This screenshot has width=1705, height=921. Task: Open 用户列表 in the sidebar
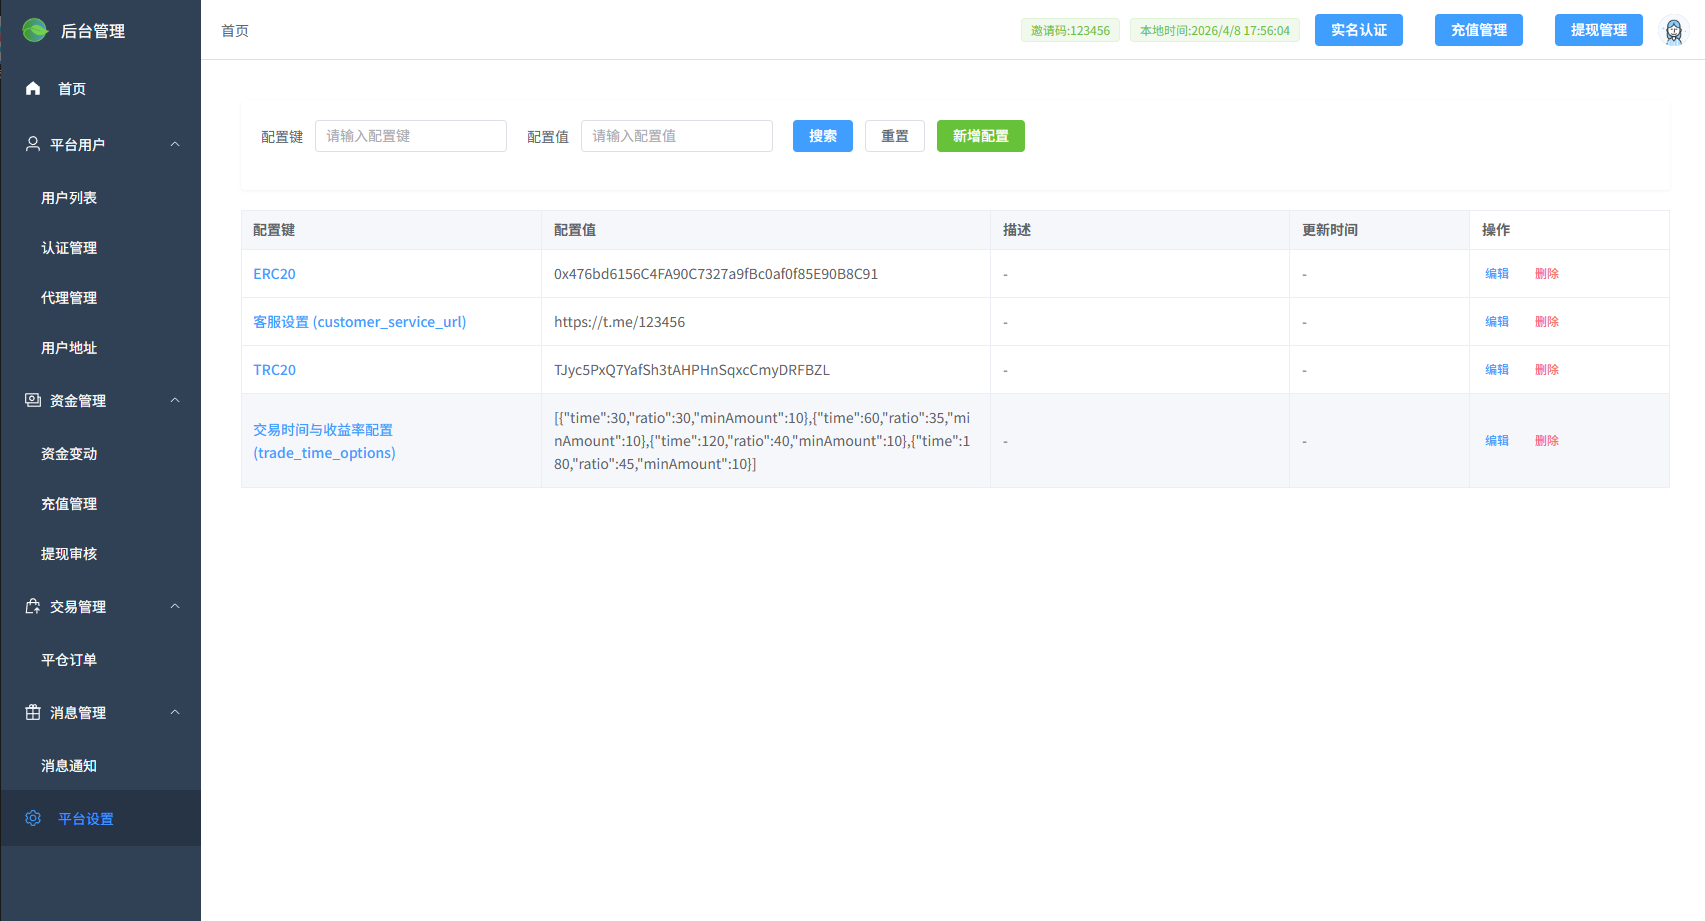(x=69, y=198)
